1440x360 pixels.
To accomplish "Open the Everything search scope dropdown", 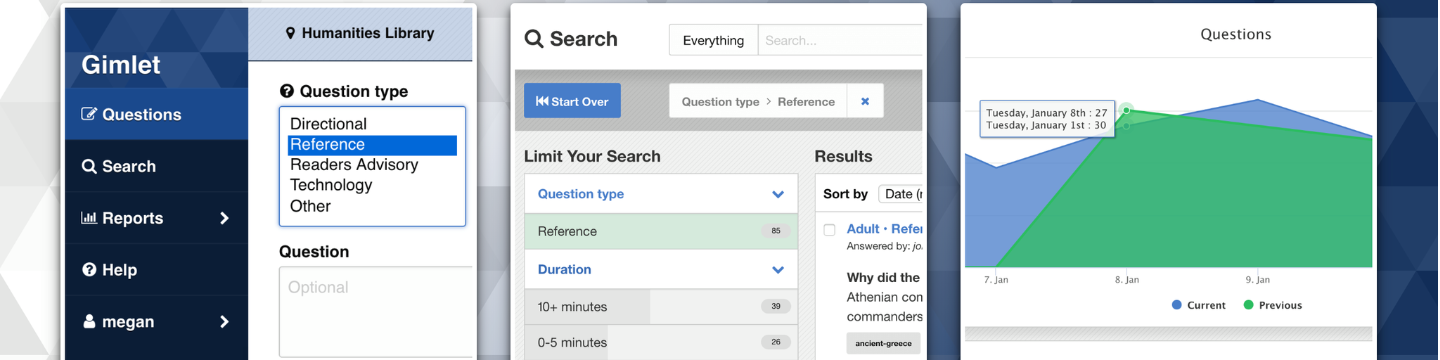I will (x=713, y=41).
